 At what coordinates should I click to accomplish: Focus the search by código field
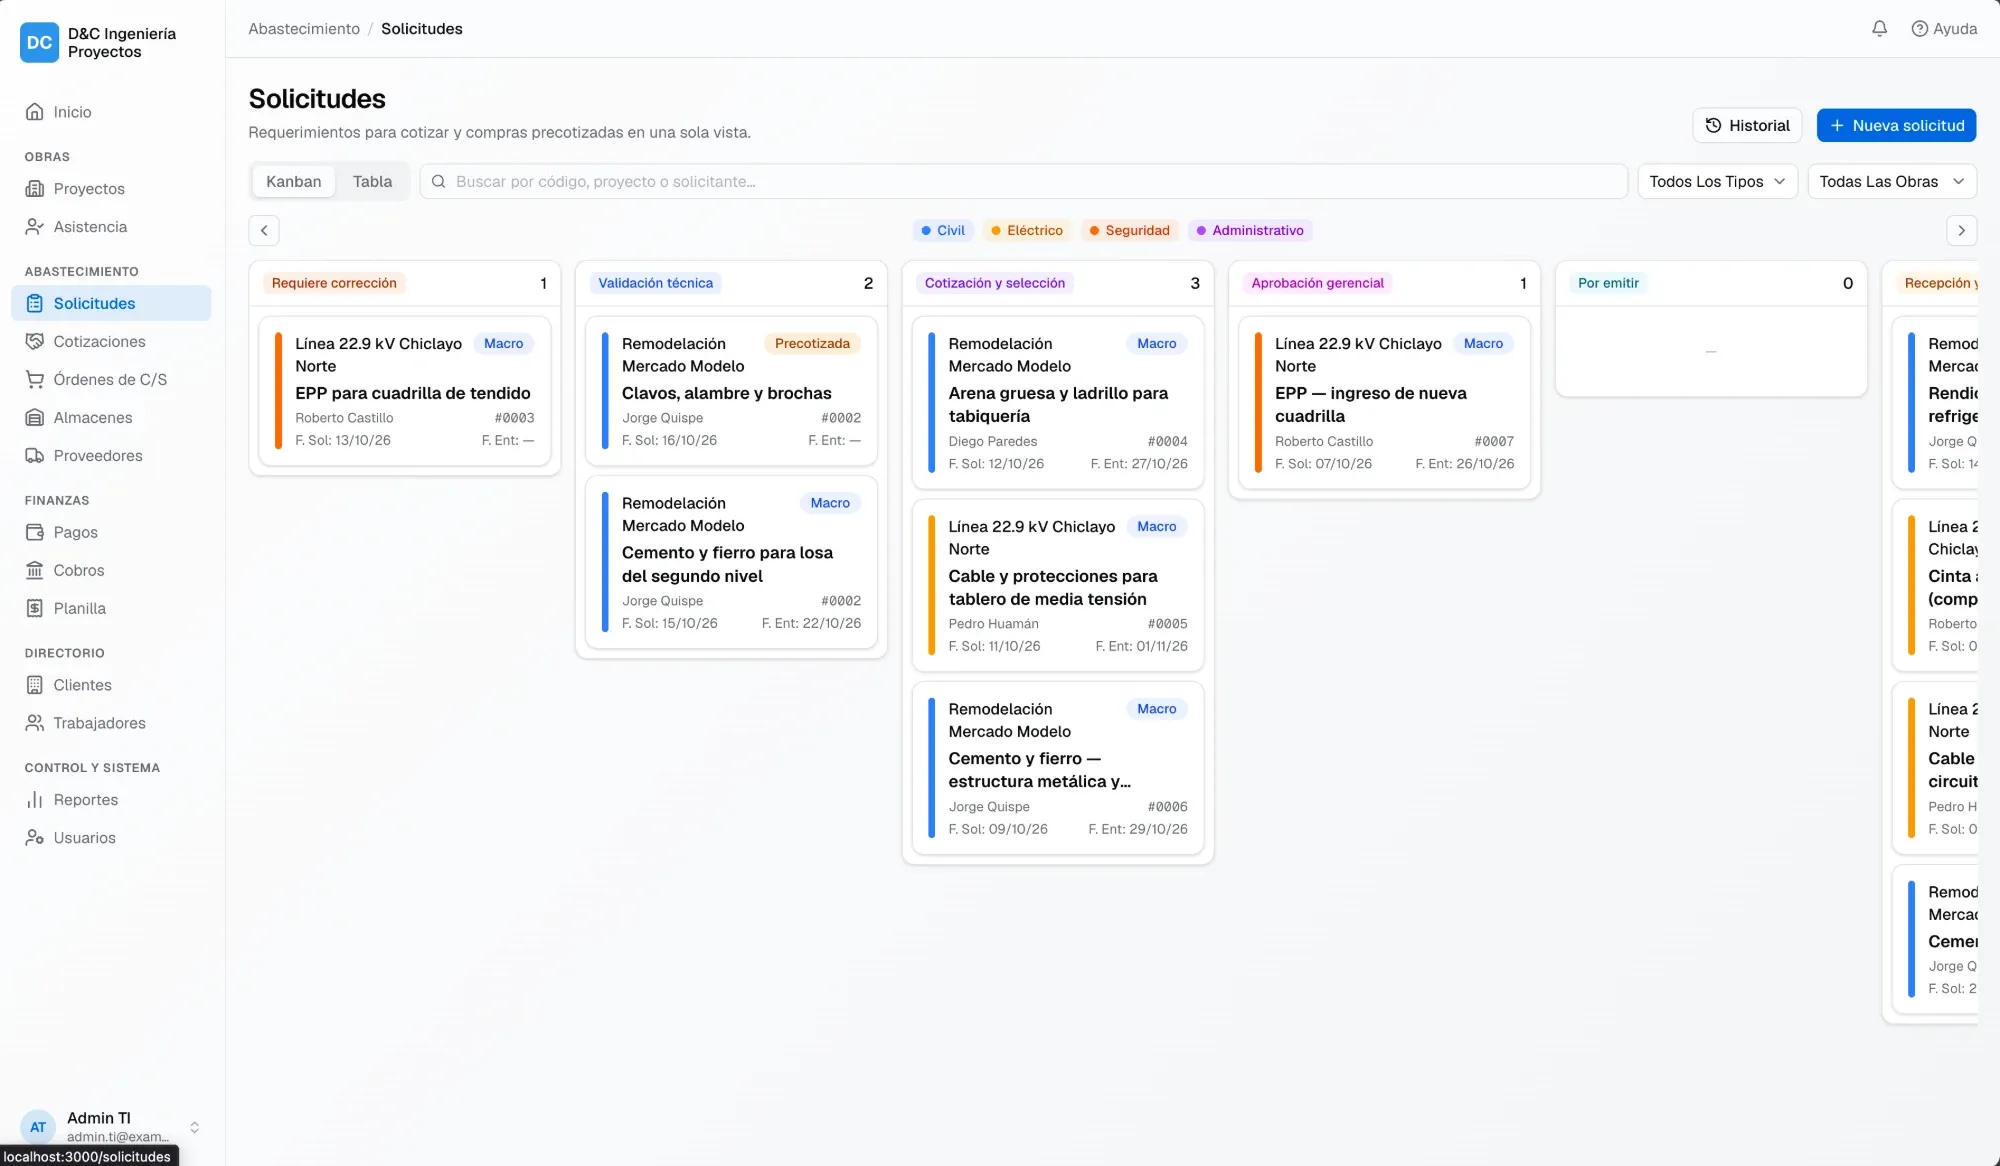click(1023, 181)
